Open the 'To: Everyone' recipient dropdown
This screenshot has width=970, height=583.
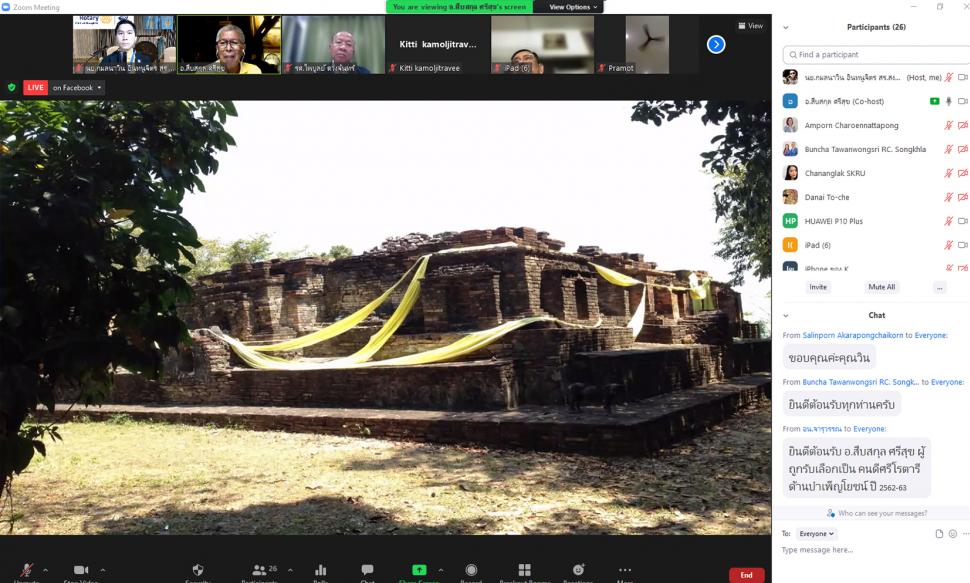tap(817, 533)
